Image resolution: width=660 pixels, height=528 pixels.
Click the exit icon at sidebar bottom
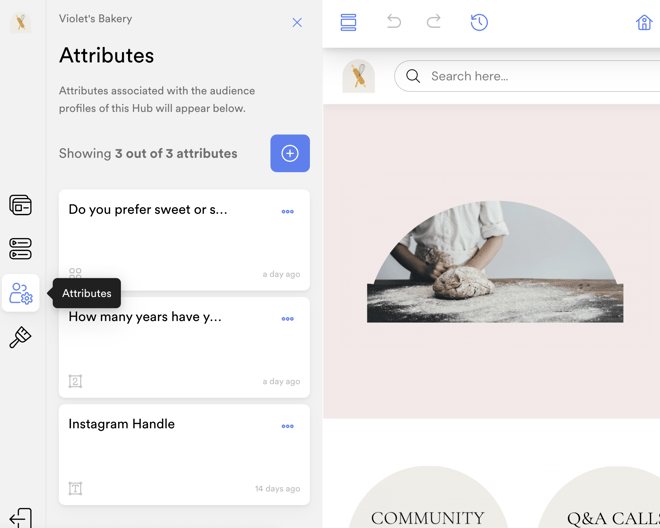21,518
